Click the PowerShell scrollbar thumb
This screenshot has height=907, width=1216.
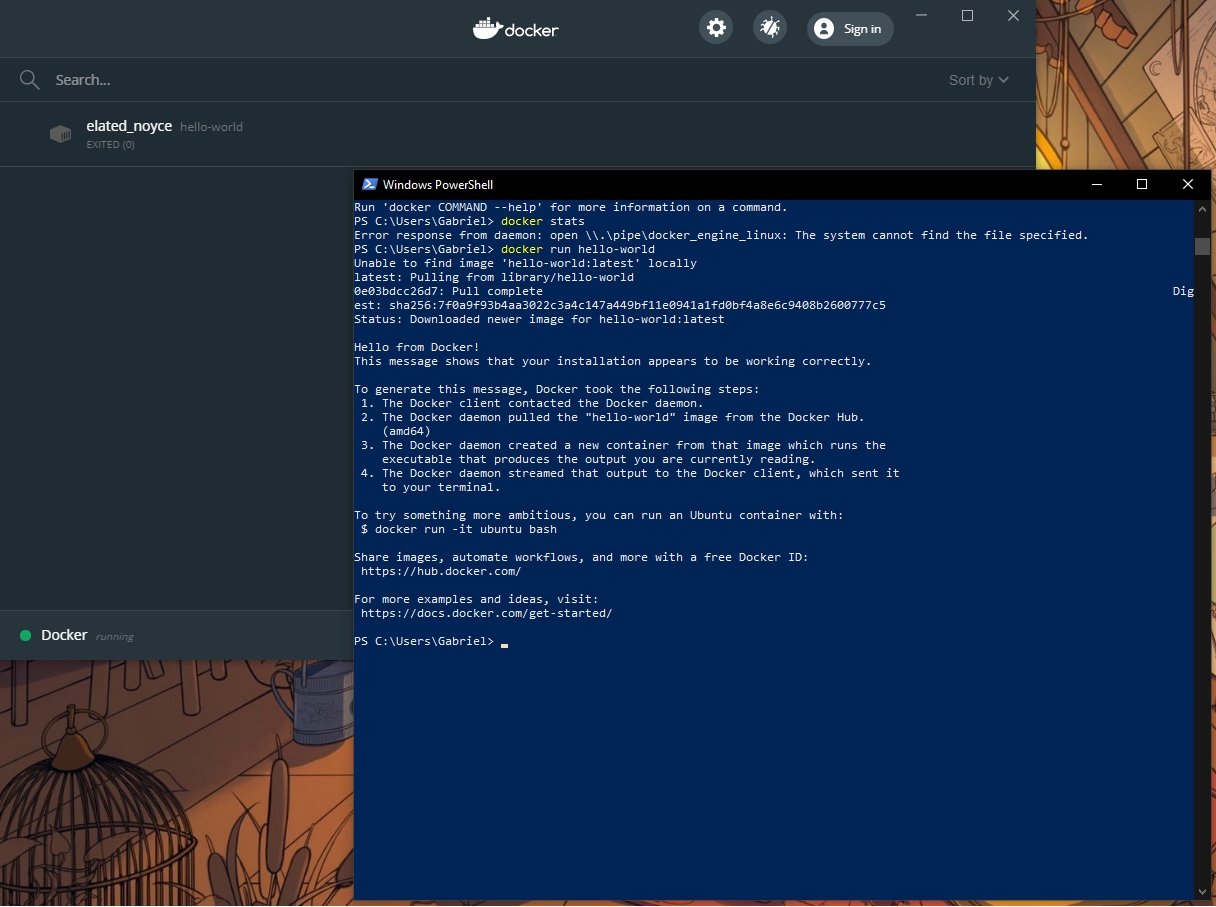click(x=1202, y=246)
